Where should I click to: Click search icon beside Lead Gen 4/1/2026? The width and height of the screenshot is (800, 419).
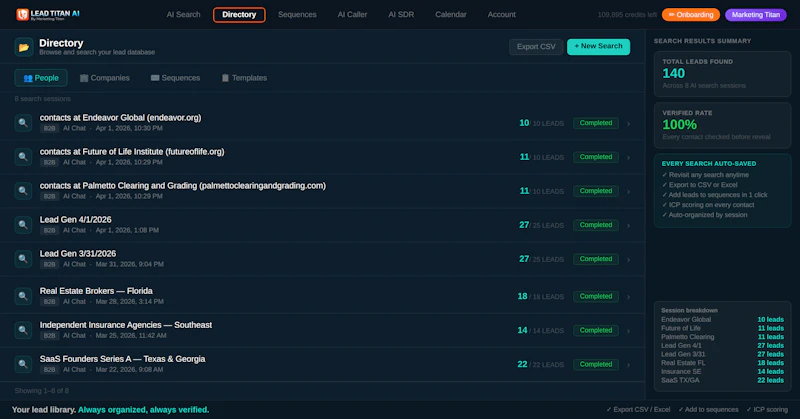[23, 225]
